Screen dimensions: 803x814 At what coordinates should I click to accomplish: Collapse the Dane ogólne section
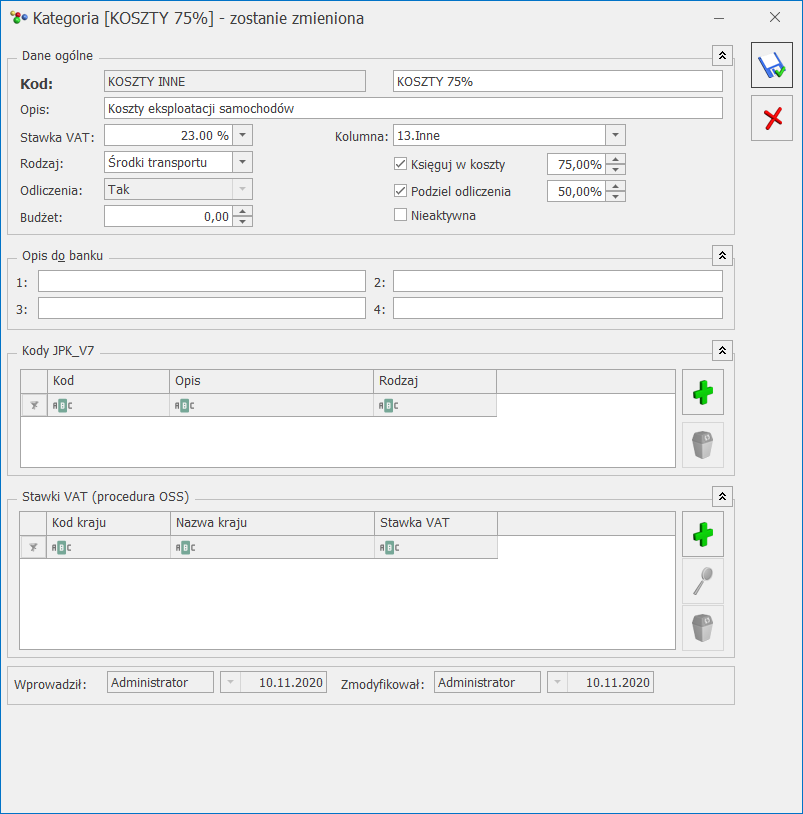point(722,56)
